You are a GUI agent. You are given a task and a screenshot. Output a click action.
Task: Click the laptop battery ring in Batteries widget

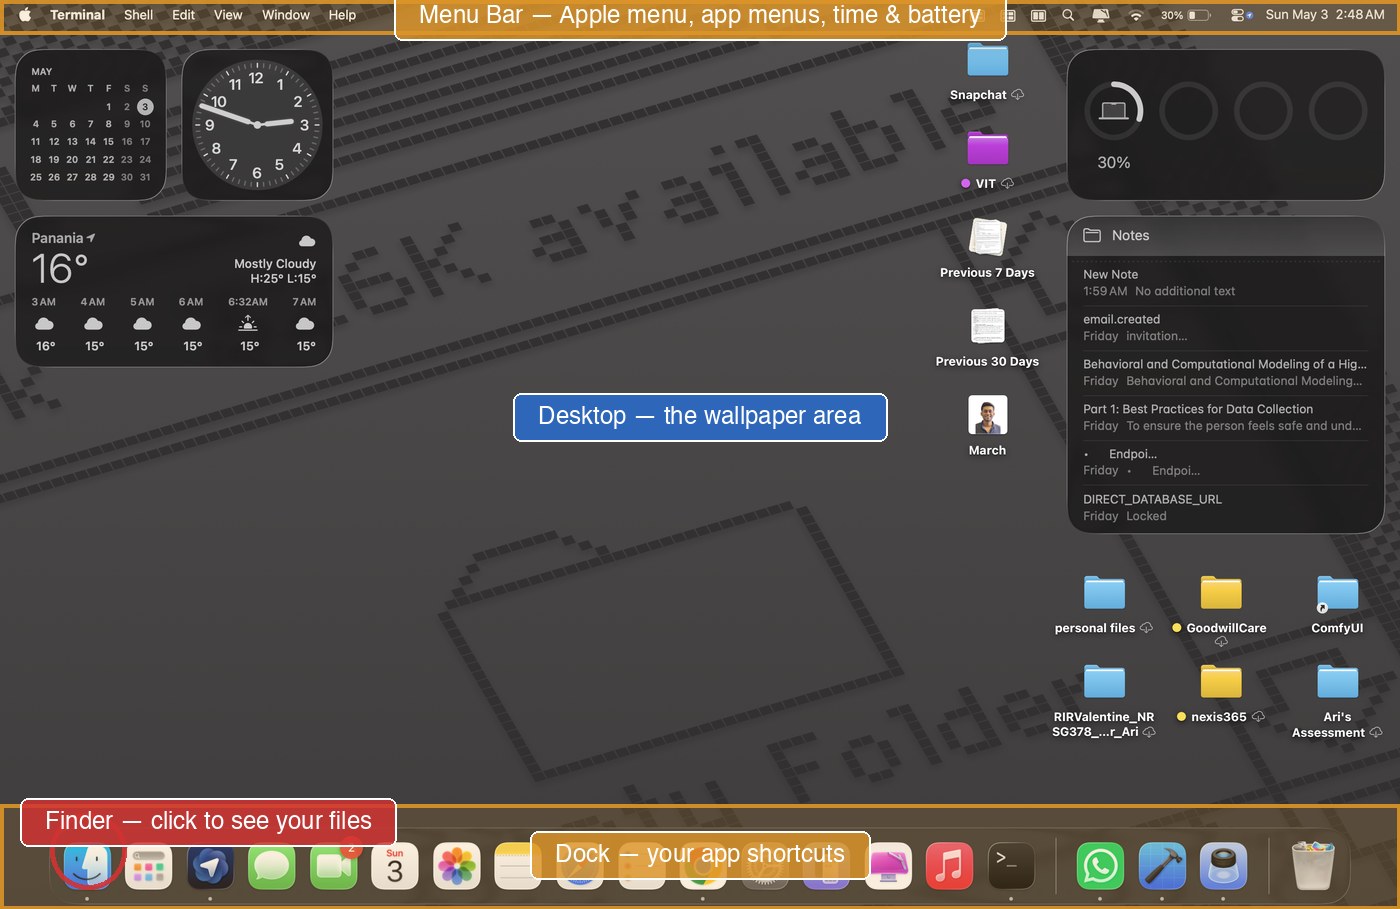pos(1114,111)
